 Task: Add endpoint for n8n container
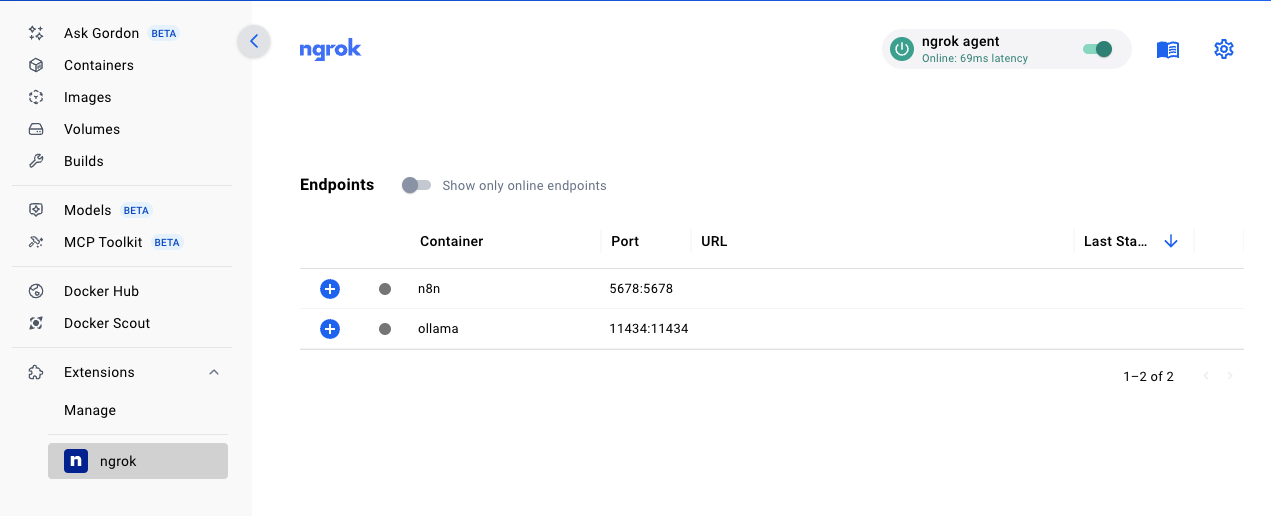[330, 289]
